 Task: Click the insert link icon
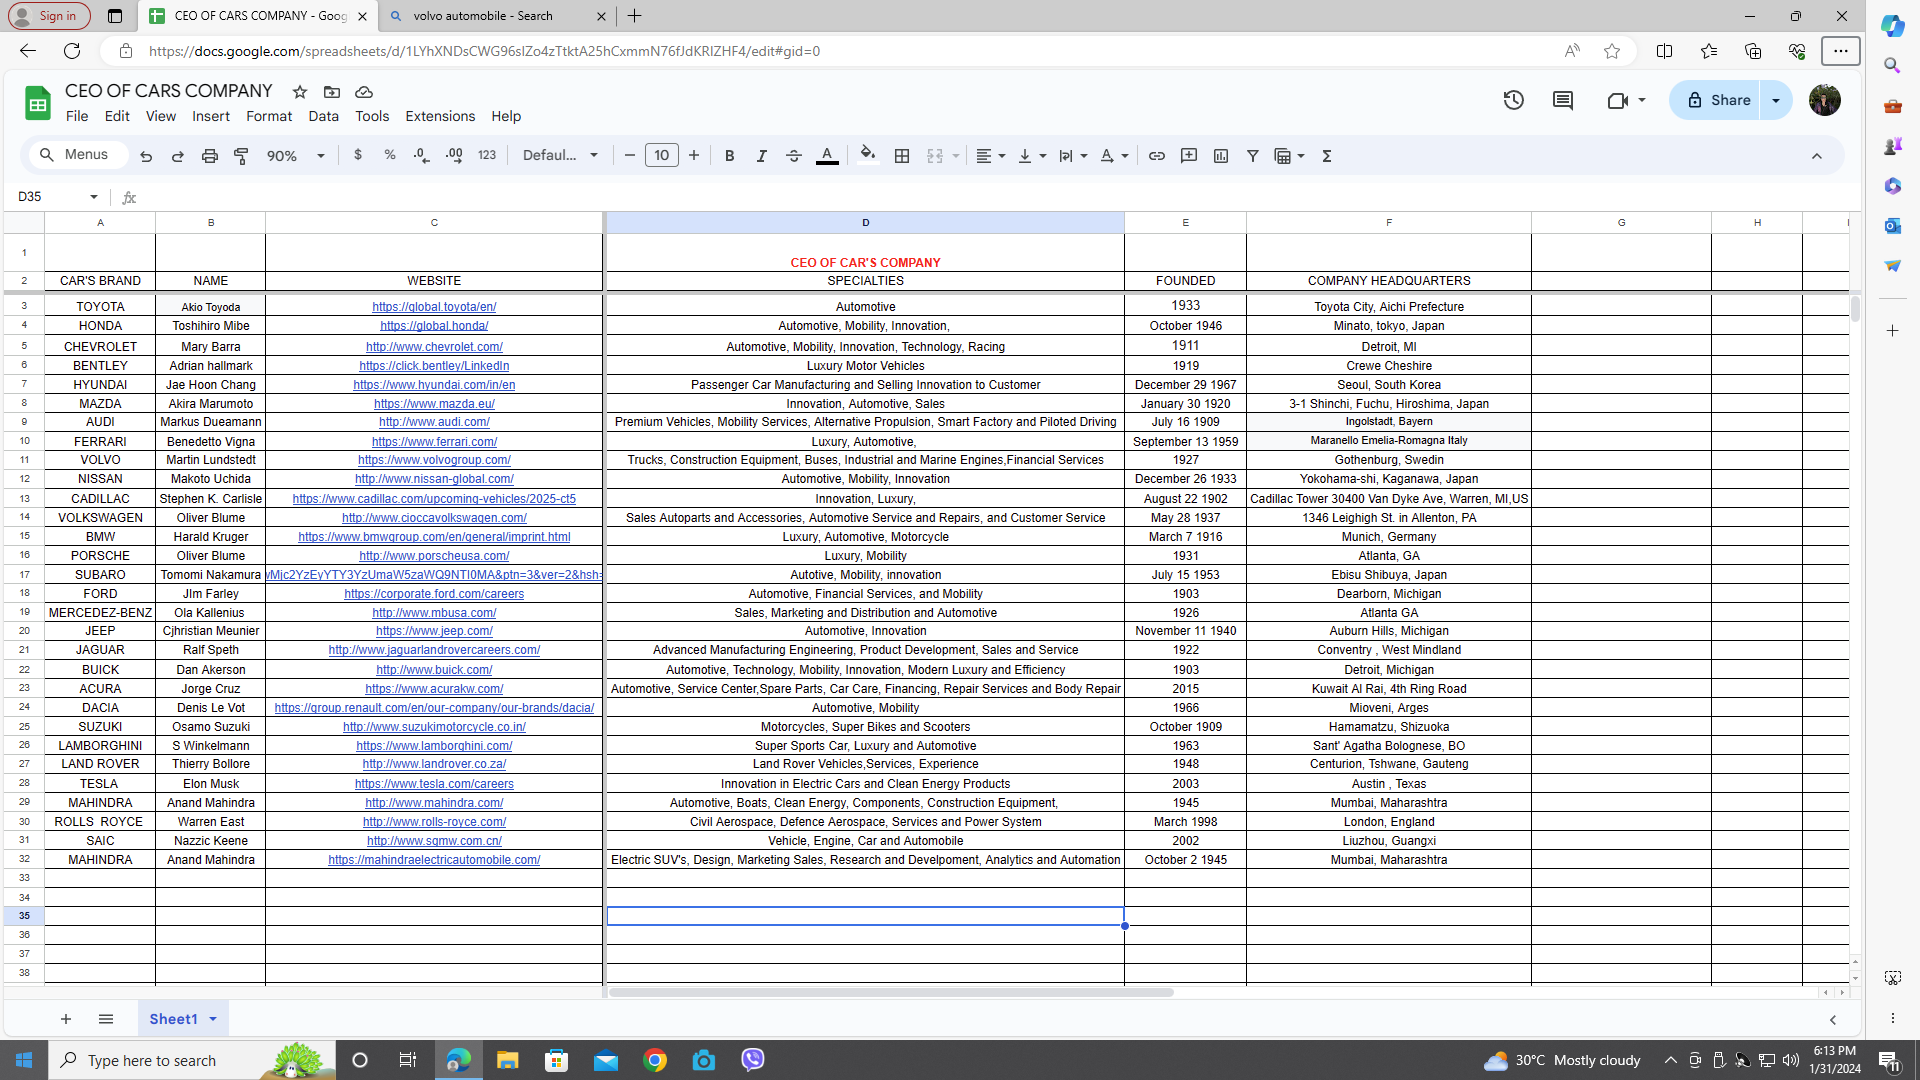tap(1156, 156)
